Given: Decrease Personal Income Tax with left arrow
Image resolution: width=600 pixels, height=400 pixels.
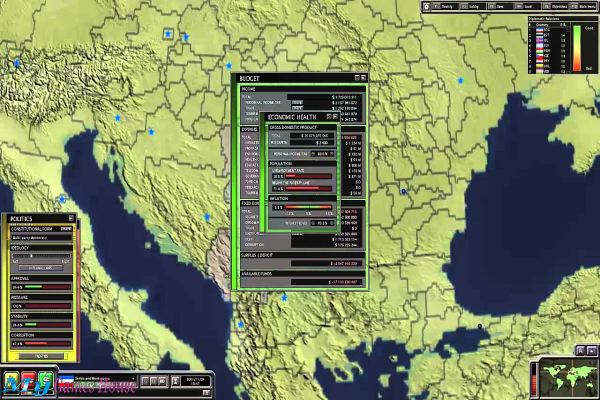Looking at the screenshot, I should [x=313, y=154].
